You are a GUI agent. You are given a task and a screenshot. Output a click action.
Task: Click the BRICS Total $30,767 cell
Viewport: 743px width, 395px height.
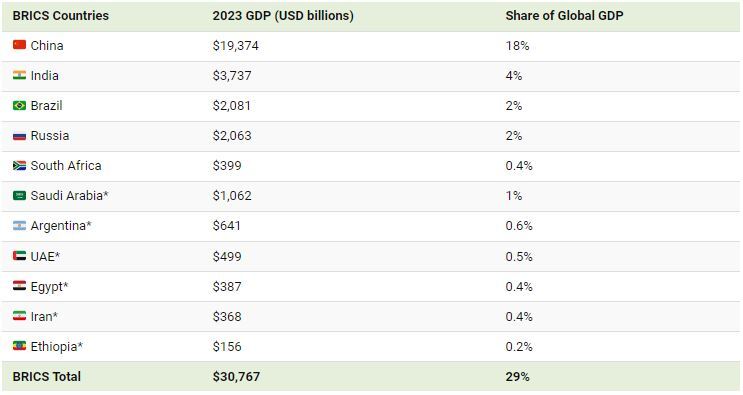tap(236, 377)
